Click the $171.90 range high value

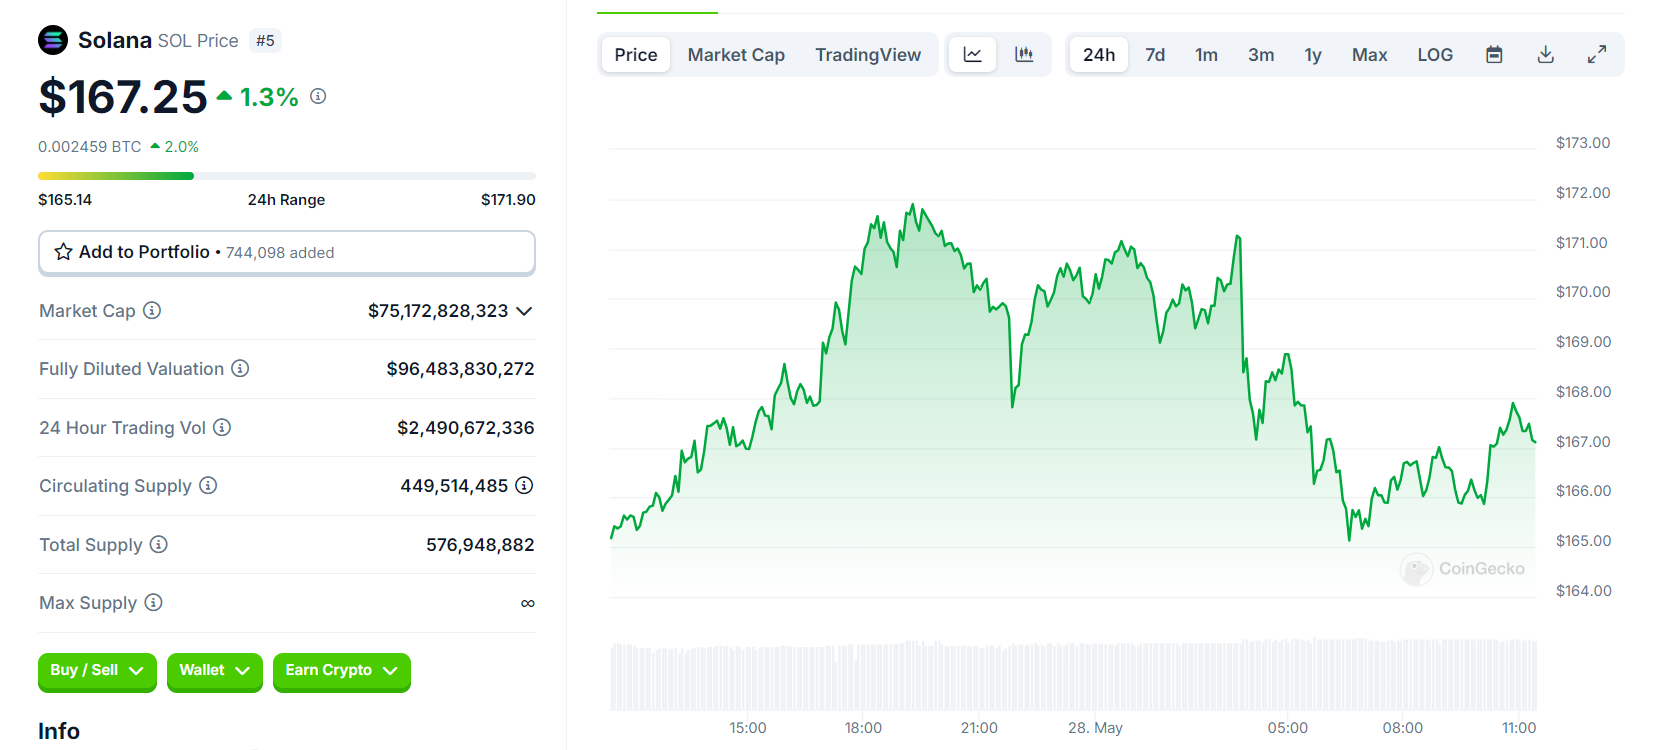pyautogui.click(x=508, y=200)
